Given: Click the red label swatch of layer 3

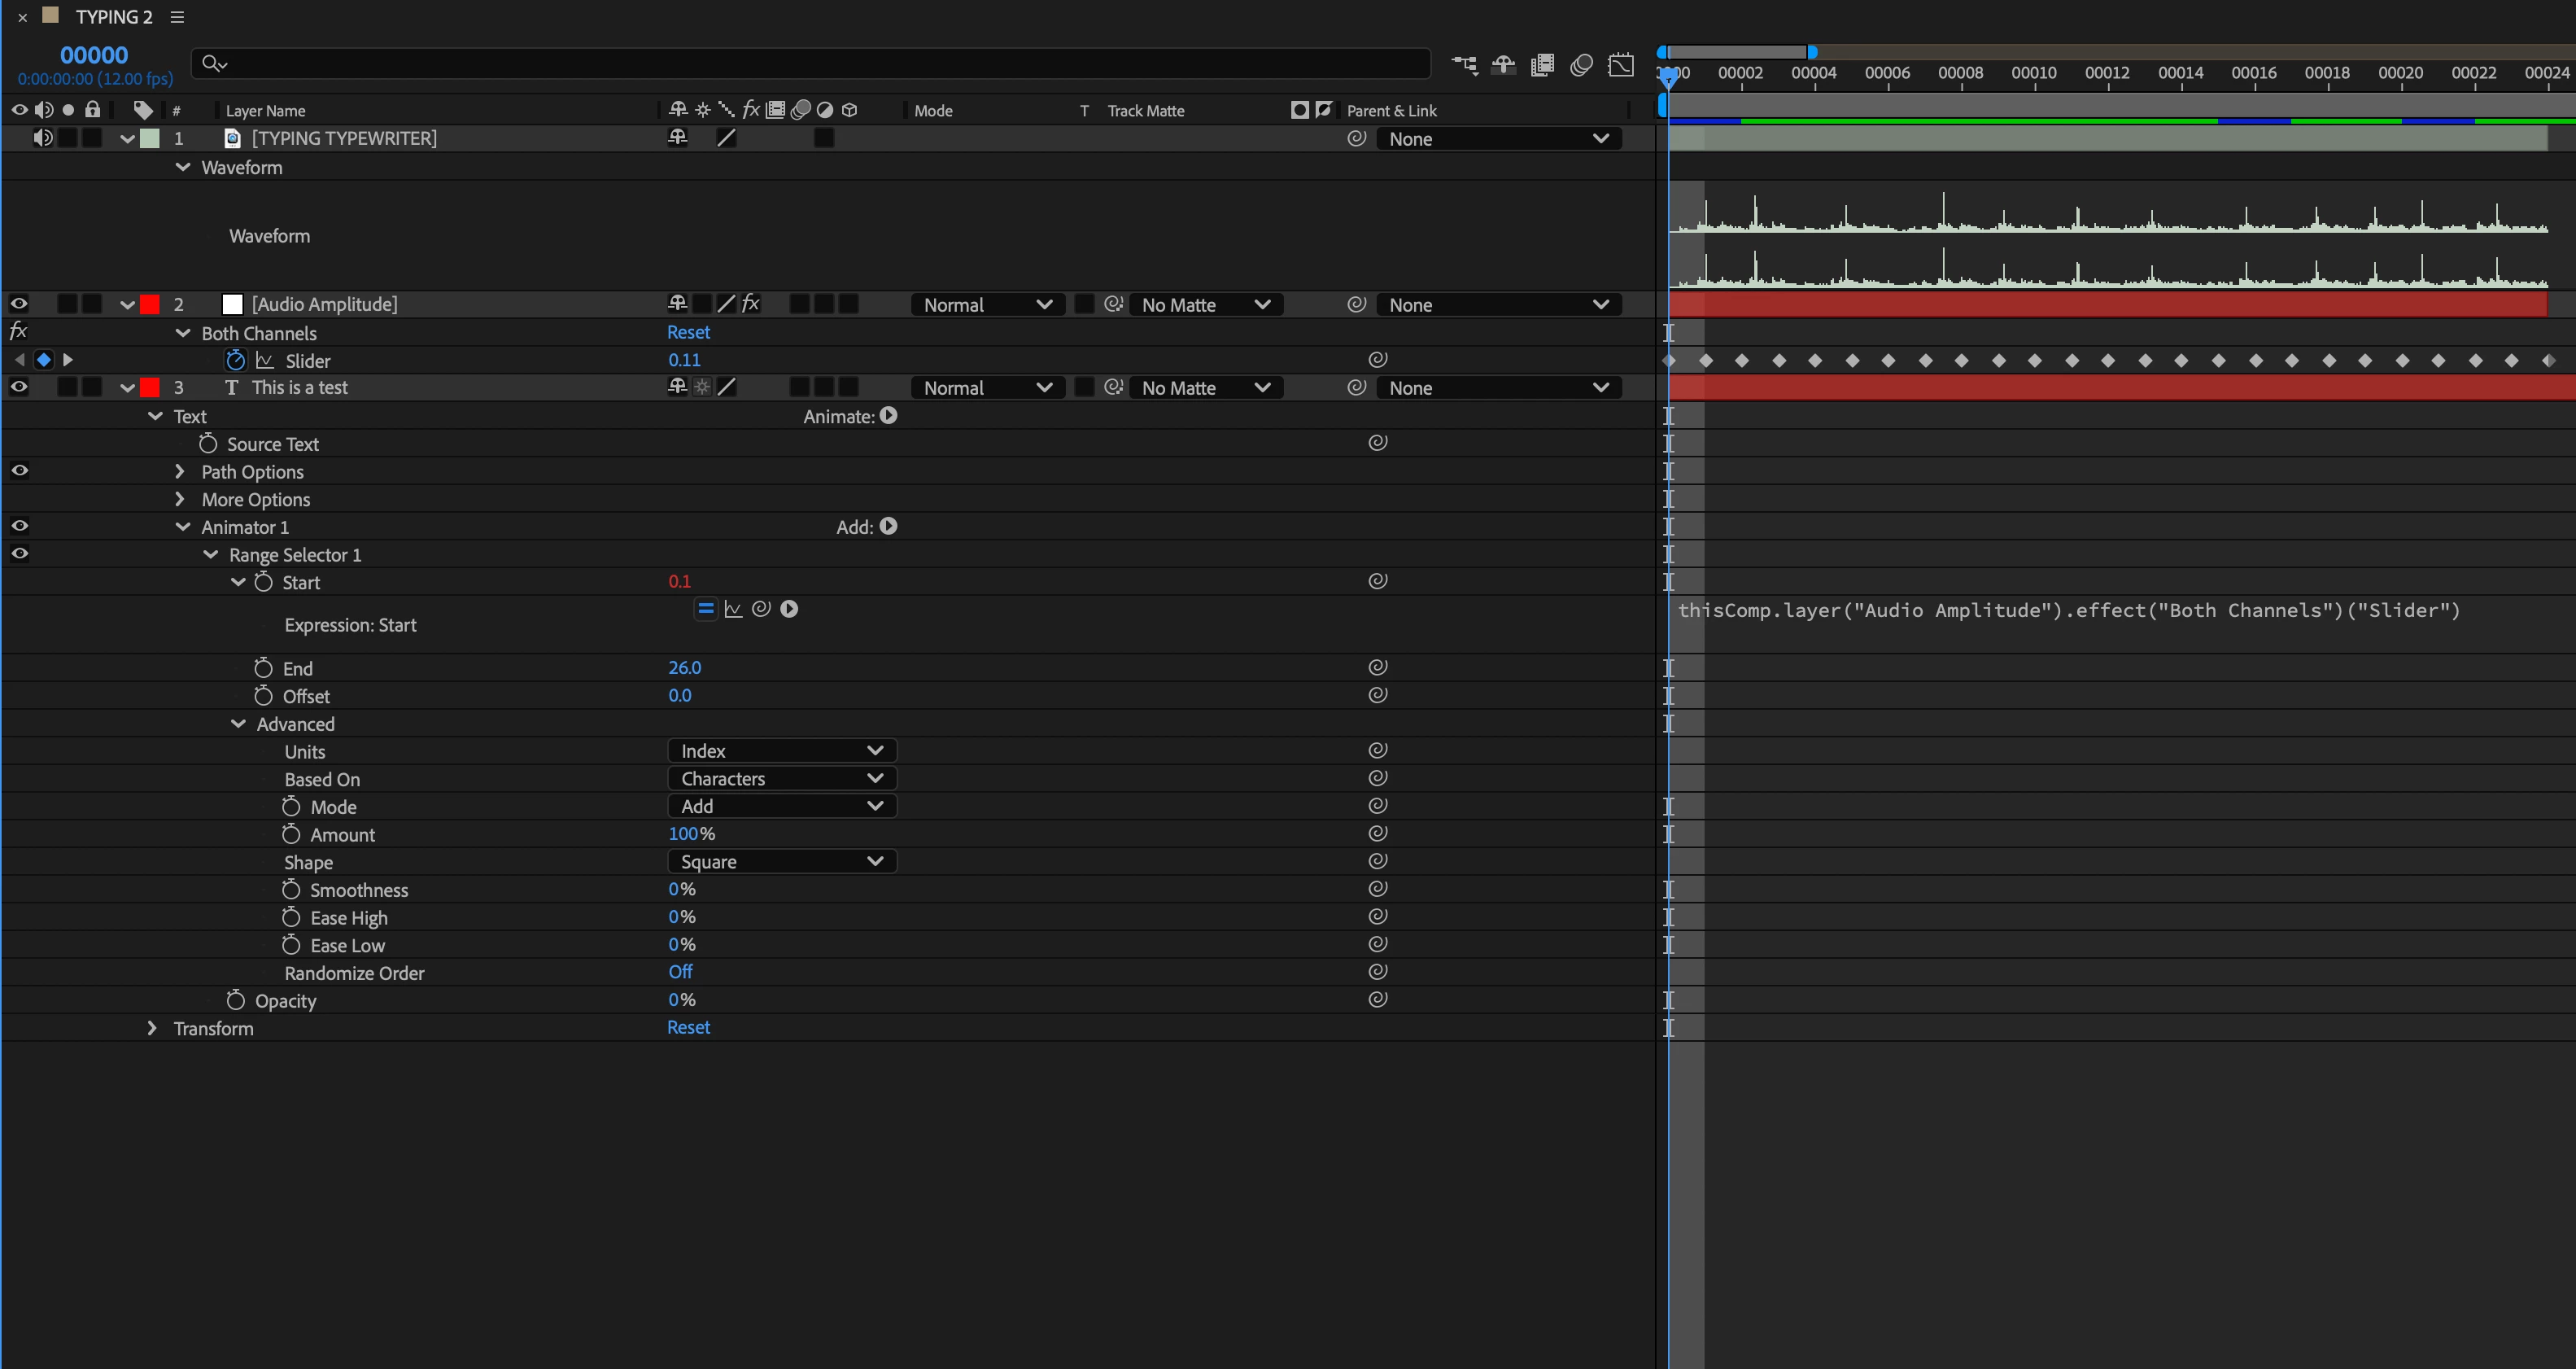Looking at the screenshot, I should tap(150, 388).
